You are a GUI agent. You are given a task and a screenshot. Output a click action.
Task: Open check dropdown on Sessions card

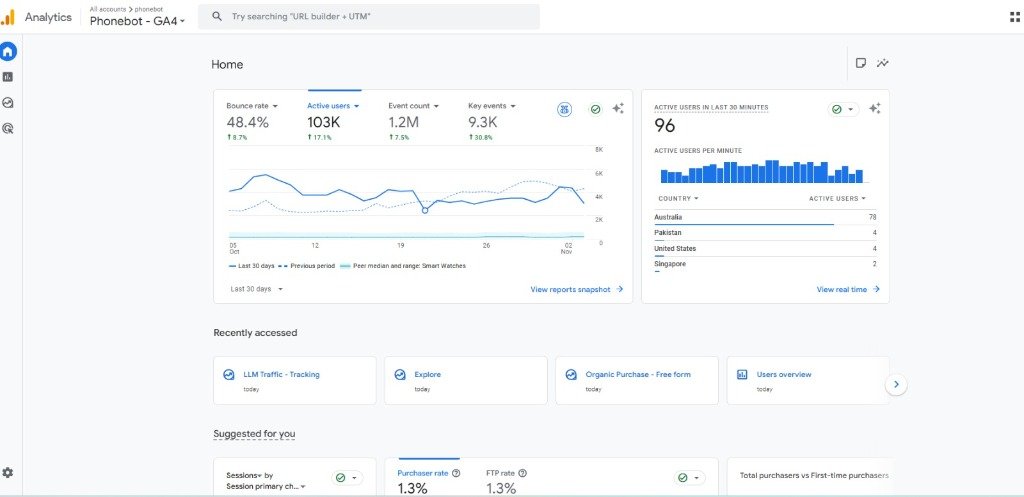click(x=347, y=478)
